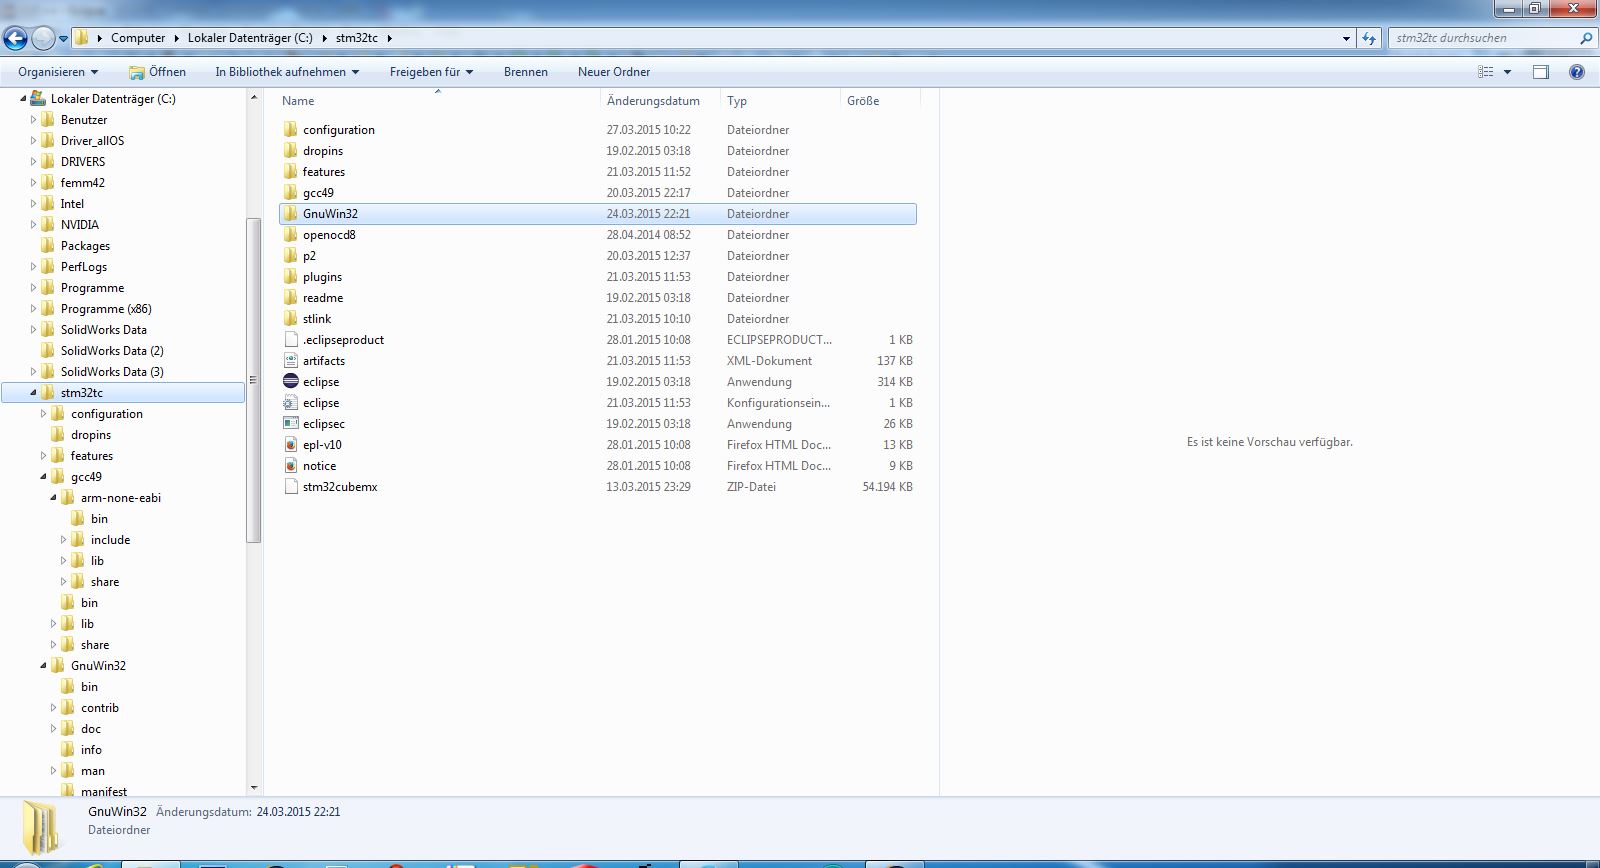Screen dimensions: 1600x868
Task: Open the recent locations dropdown arrow
Action: [63, 39]
